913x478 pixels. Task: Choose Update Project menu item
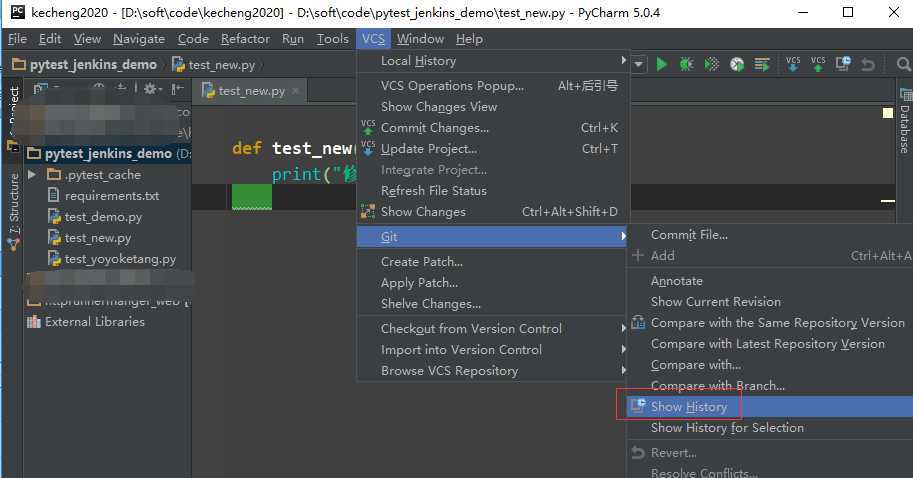(493, 148)
